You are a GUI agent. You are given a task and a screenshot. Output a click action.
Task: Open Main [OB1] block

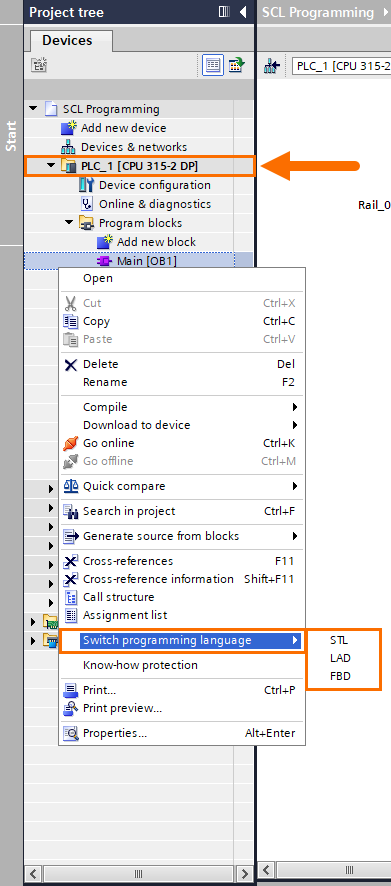(x=146, y=261)
